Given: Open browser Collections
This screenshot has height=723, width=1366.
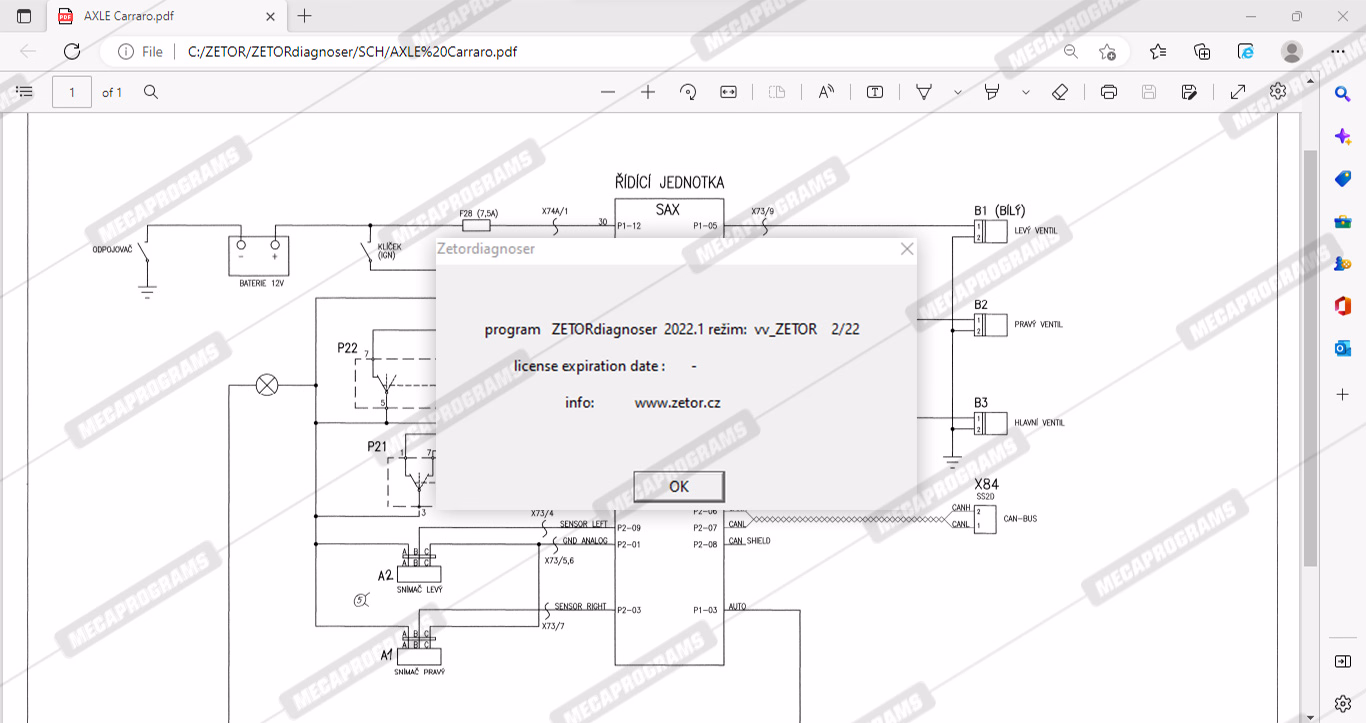Looking at the screenshot, I should point(1202,52).
